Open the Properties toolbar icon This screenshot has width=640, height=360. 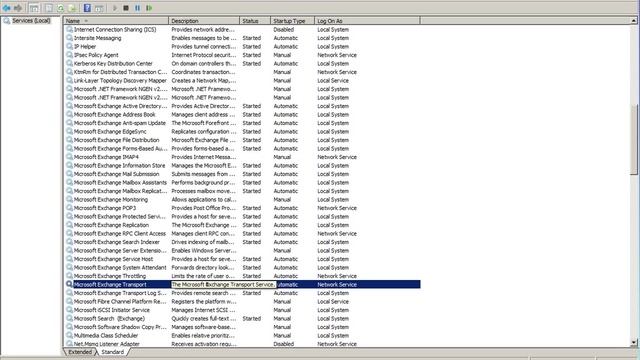[x=49, y=8]
